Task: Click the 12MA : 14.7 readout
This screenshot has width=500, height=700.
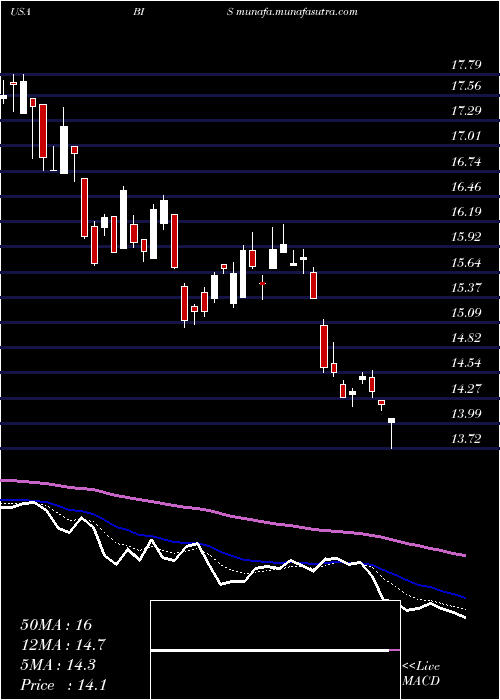Action: 63,645
